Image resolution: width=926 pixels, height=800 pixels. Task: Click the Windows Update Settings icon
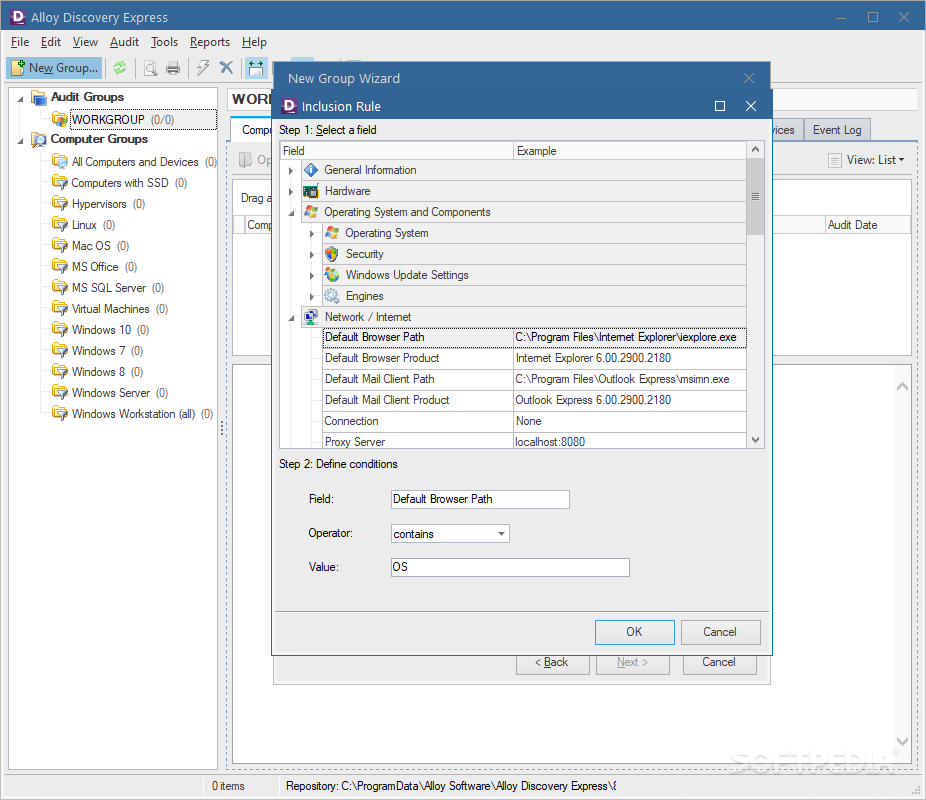tap(332, 275)
